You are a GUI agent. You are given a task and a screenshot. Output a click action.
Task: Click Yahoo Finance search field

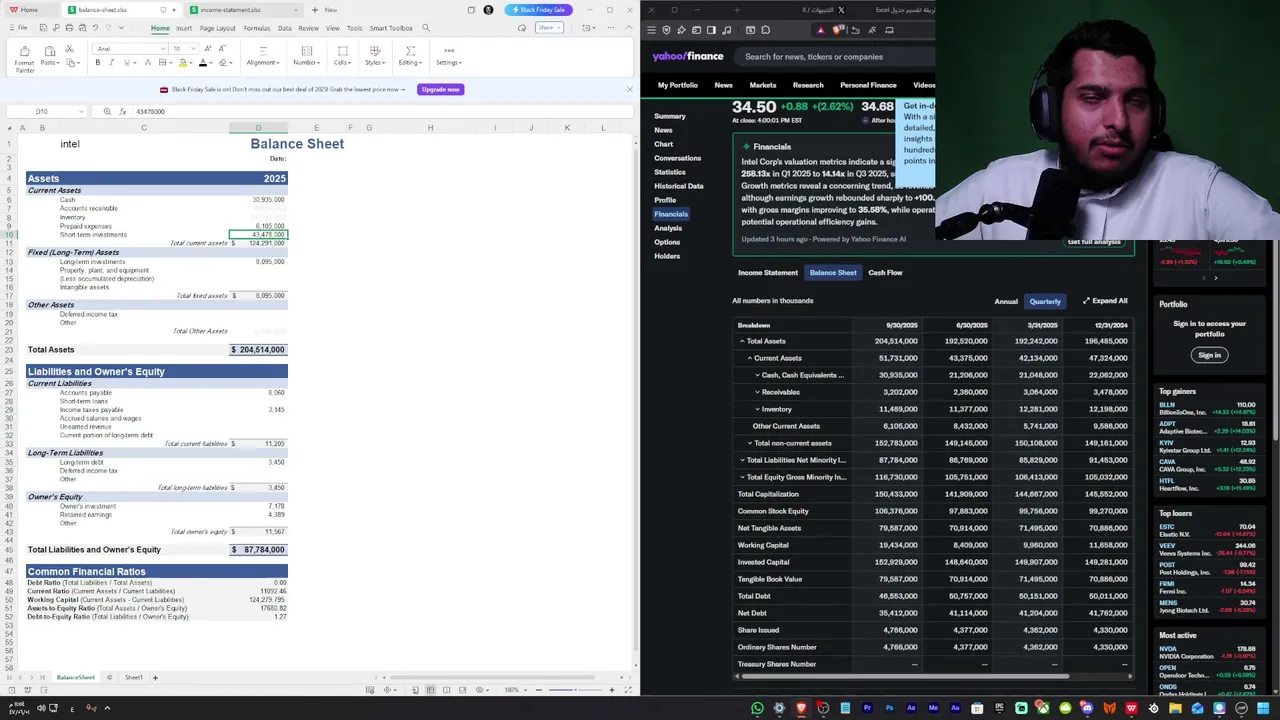(x=835, y=57)
